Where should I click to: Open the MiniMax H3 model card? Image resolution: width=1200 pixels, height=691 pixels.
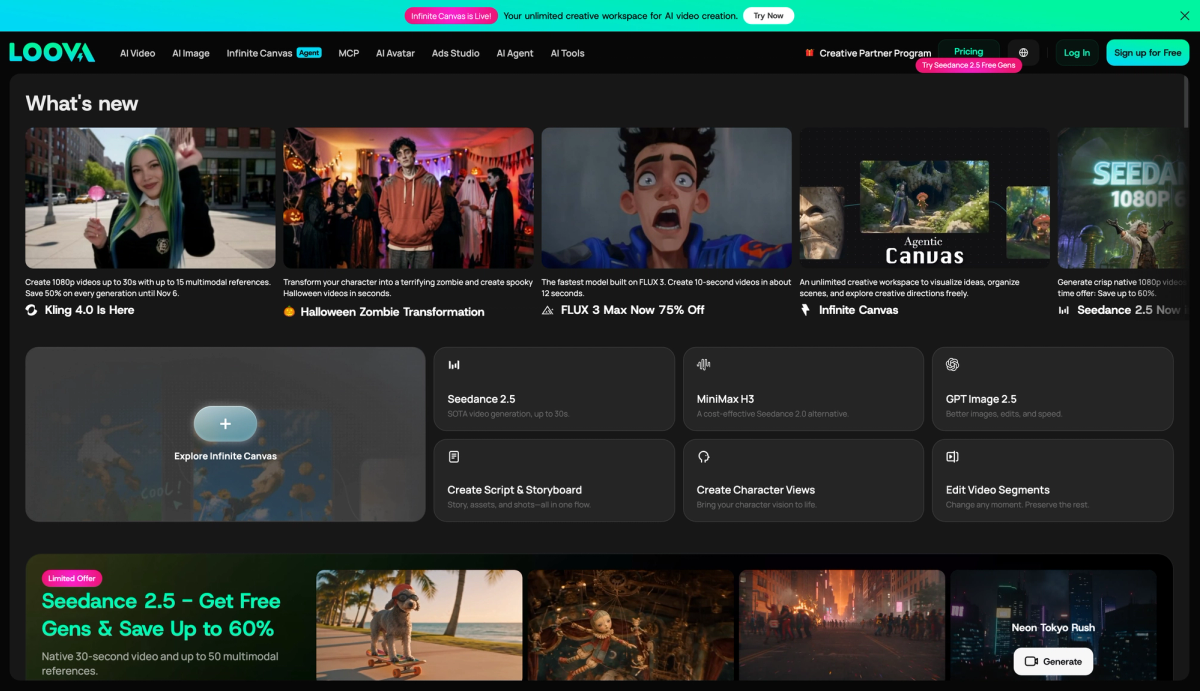tap(803, 389)
